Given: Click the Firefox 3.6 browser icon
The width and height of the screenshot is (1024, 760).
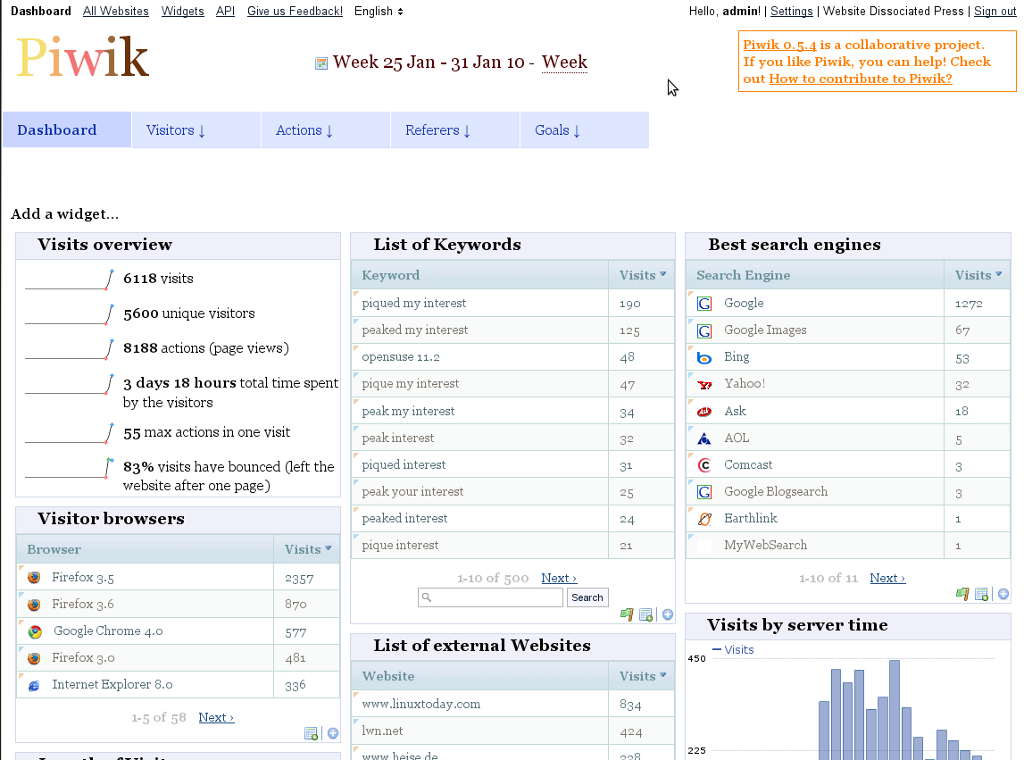Looking at the screenshot, I should pos(34,605).
